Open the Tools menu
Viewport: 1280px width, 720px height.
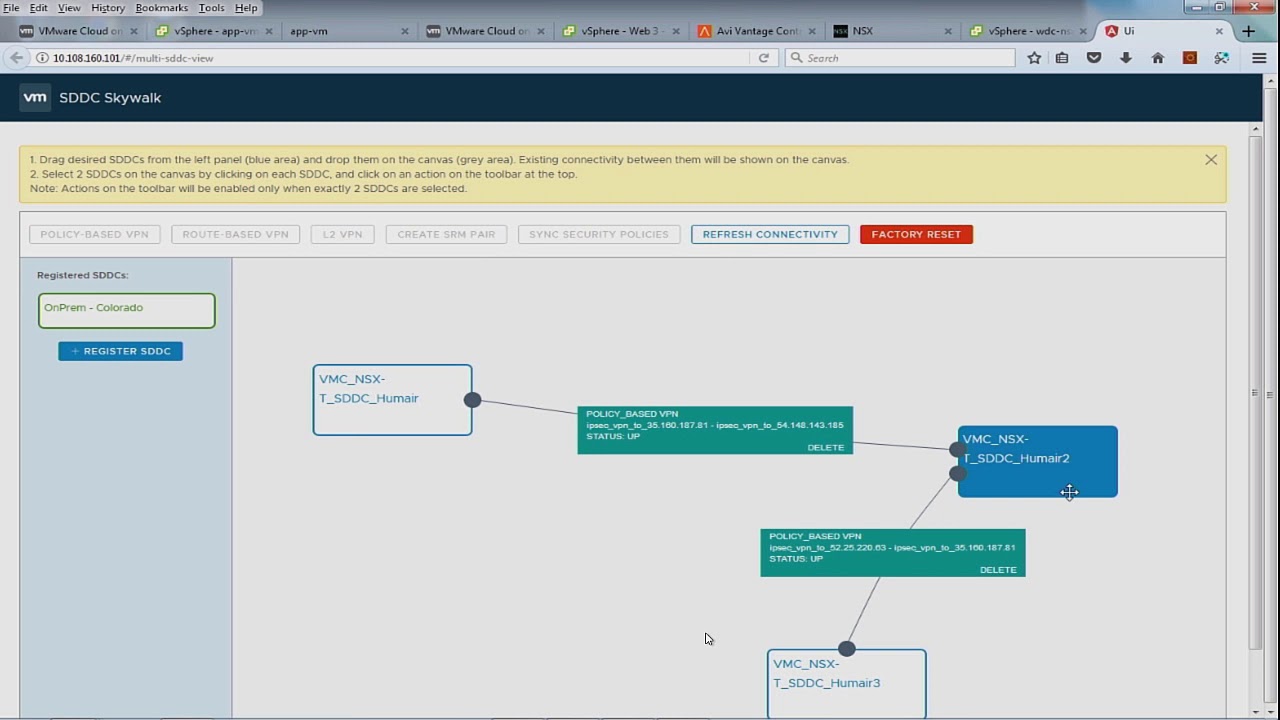point(211,8)
